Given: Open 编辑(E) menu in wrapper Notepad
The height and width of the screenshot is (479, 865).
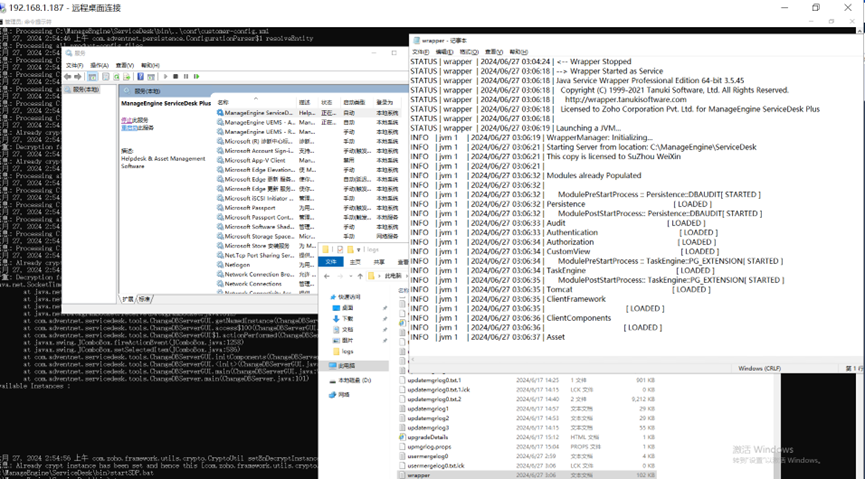Looking at the screenshot, I should [x=444, y=52].
